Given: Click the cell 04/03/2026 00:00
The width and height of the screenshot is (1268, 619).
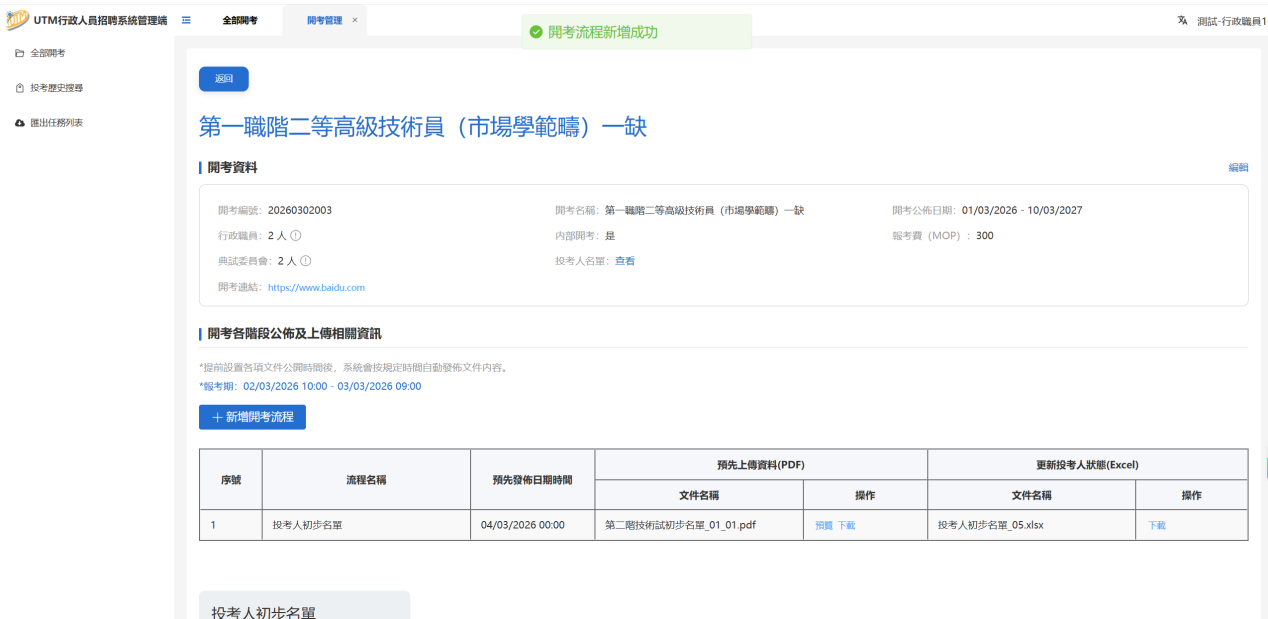Looking at the screenshot, I should (x=523, y=525).
